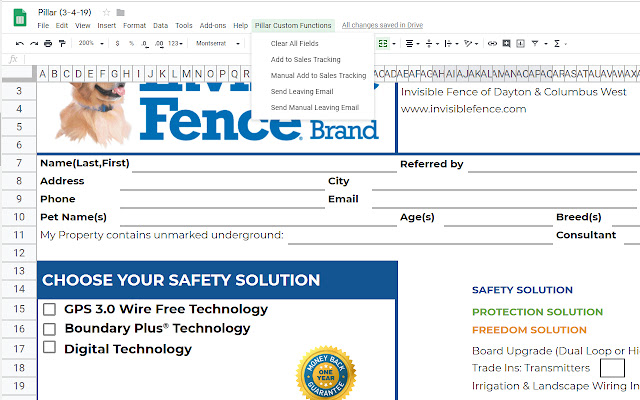This screenshot has height=400, width=640.
Task: Open the Edit menu
Action: [62, 25]
